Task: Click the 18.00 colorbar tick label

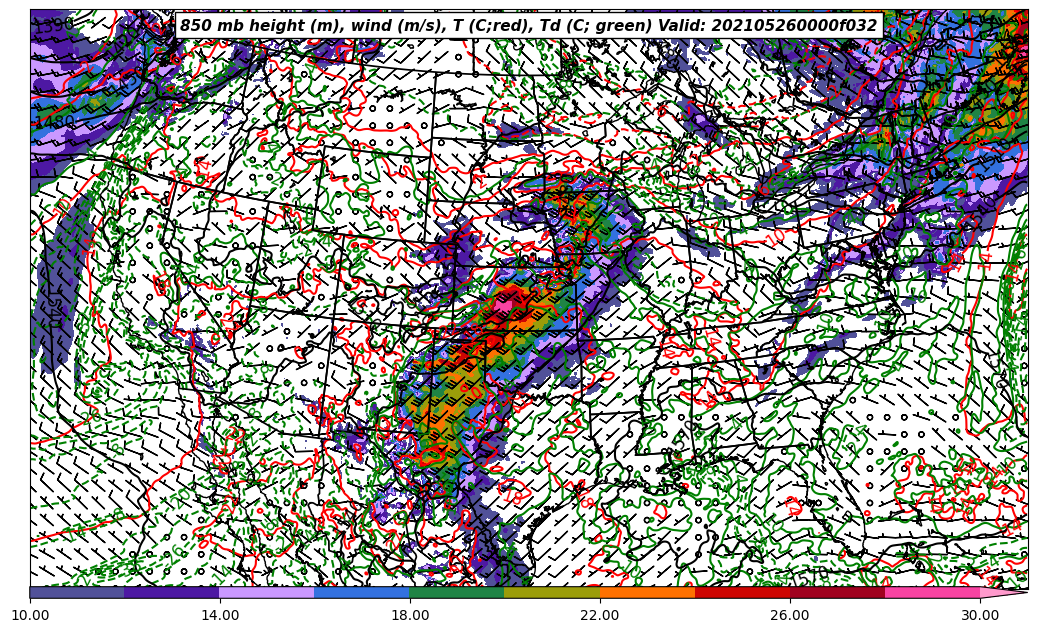Action: click(410, 615)
